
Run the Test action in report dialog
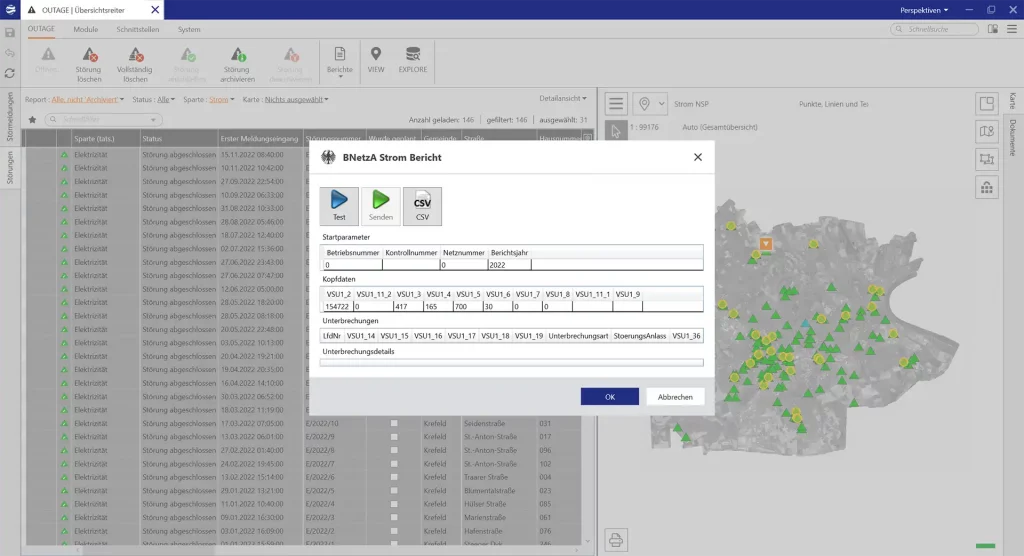coord(339,206)
